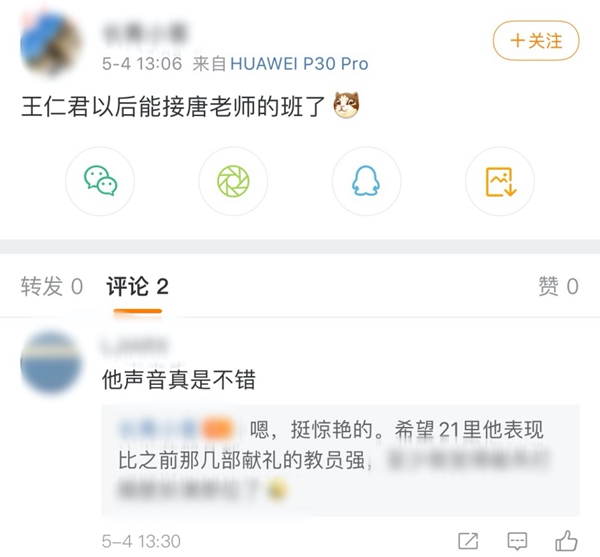Viewport: 600px width, 557px height.
Task: Open the nested reply starting 嗯，挺惊艳的
Action: pyautogui.click(x=341, y=460)
